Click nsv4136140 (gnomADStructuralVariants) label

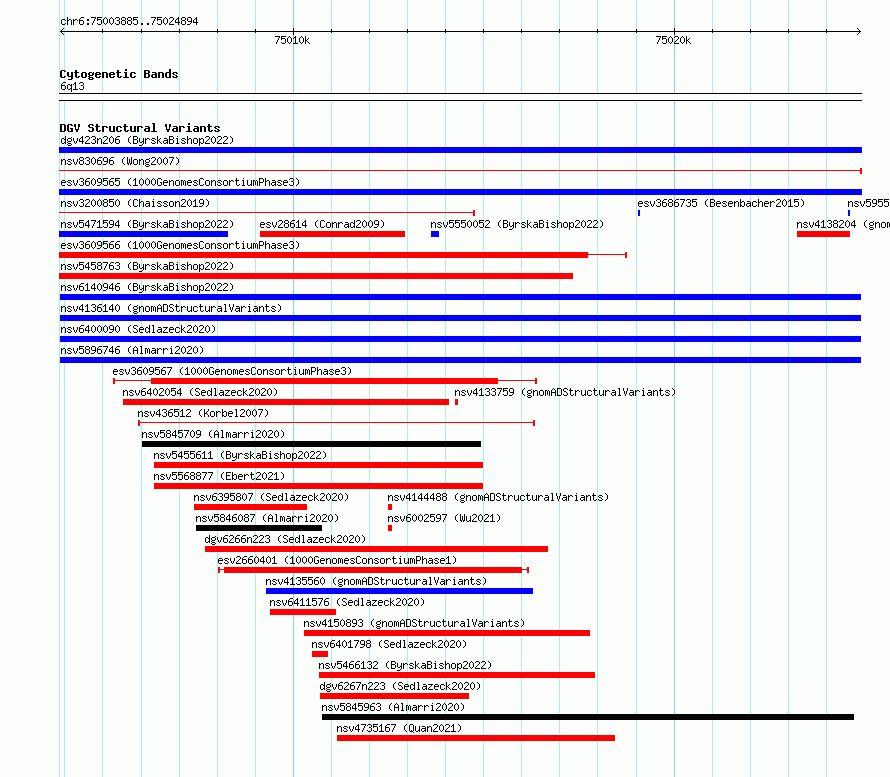coord(171,308)
